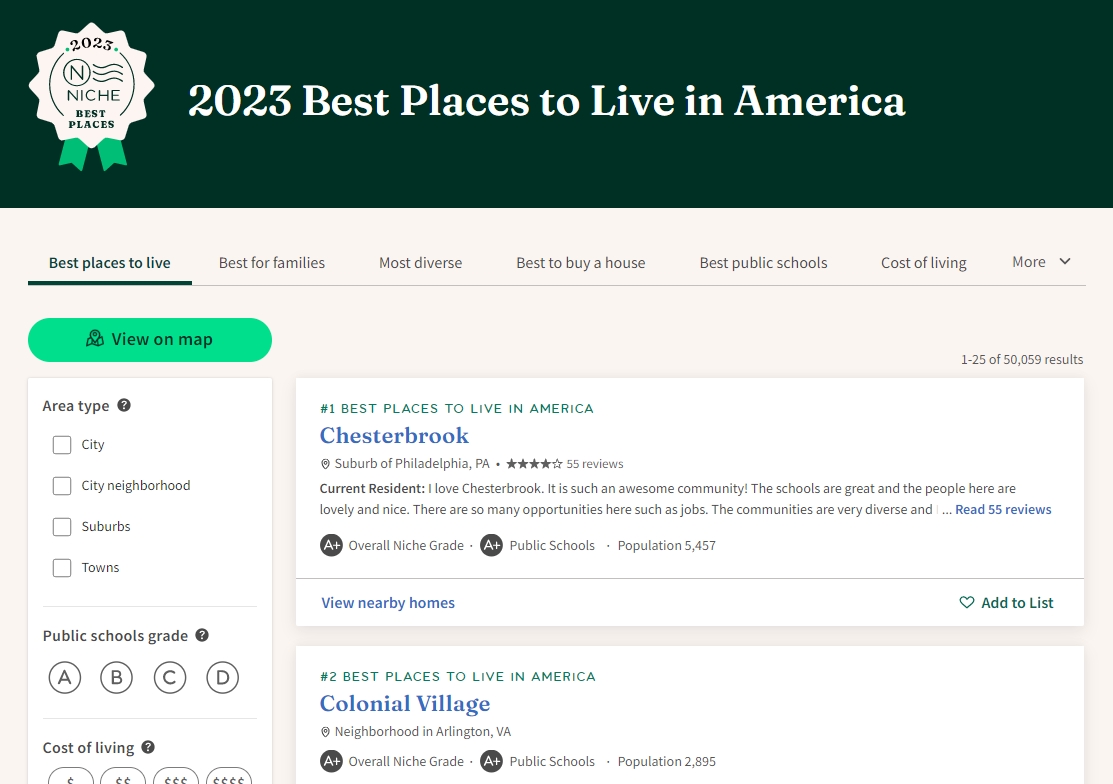
Task: Click the 'Population 5,457' text
Action: click(667, 546)
